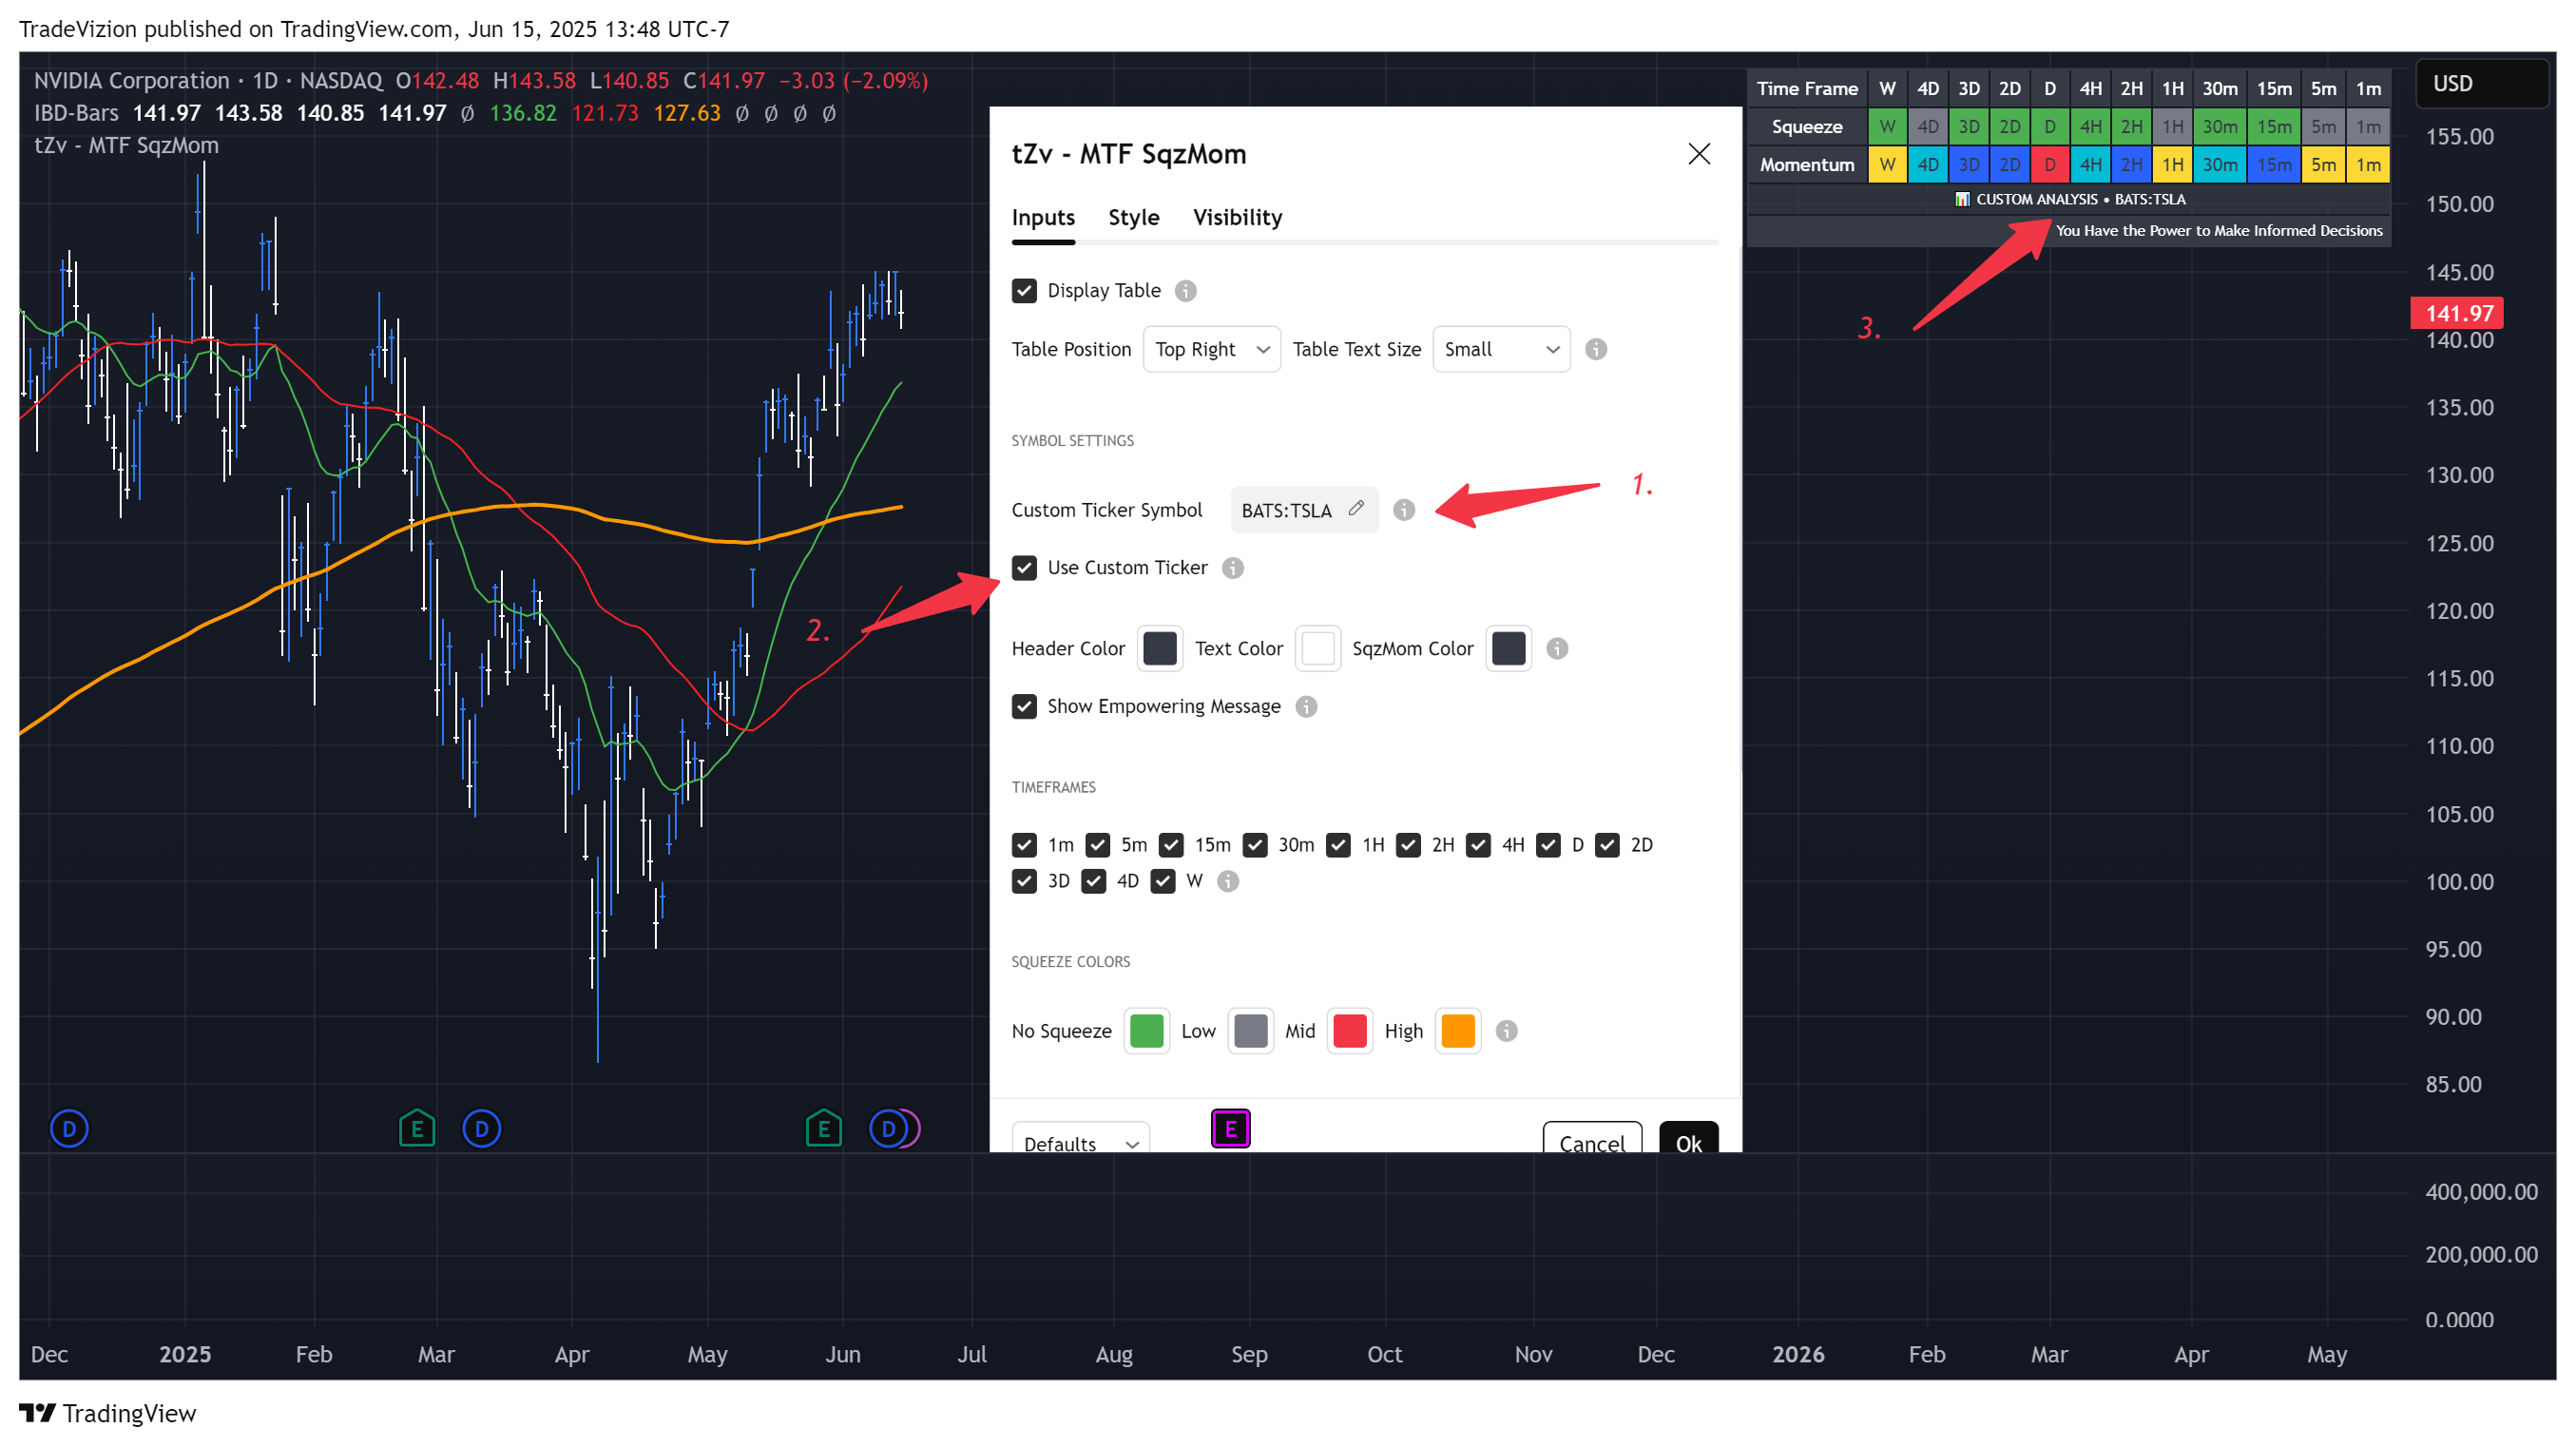Click info icon after SqzMom Color swatch

pos(1557,649)
